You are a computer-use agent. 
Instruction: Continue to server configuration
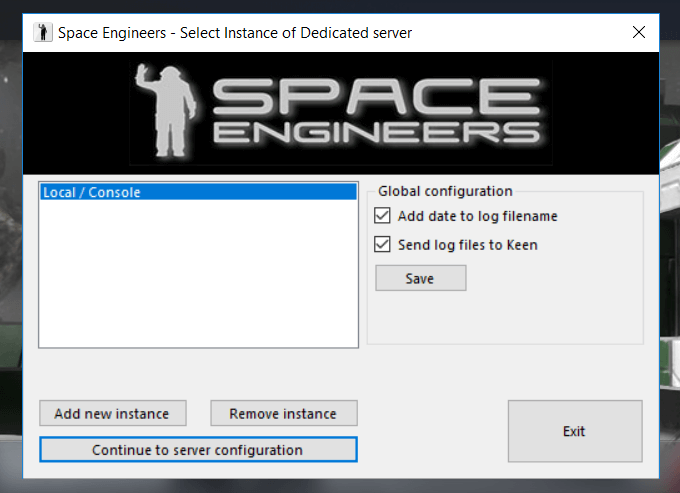pos(197,450)
